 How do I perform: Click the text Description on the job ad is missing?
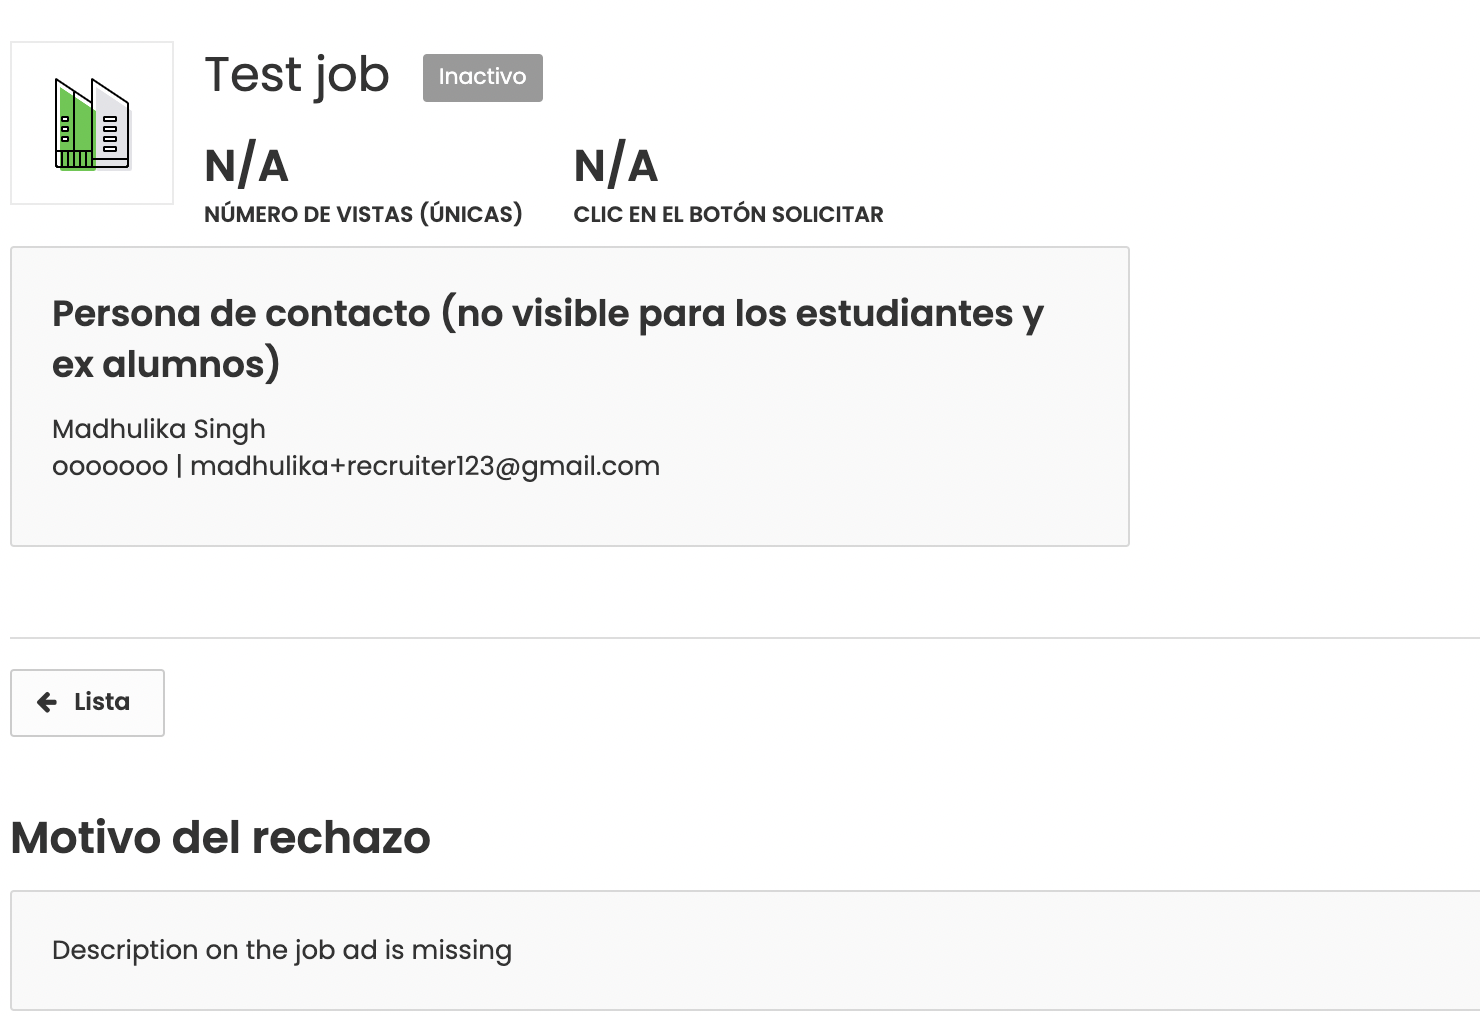[282, 950]
